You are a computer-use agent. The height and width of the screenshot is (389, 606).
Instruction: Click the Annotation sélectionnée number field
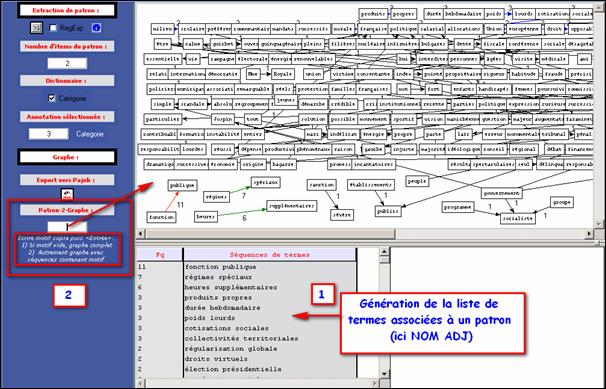(49, 134)
